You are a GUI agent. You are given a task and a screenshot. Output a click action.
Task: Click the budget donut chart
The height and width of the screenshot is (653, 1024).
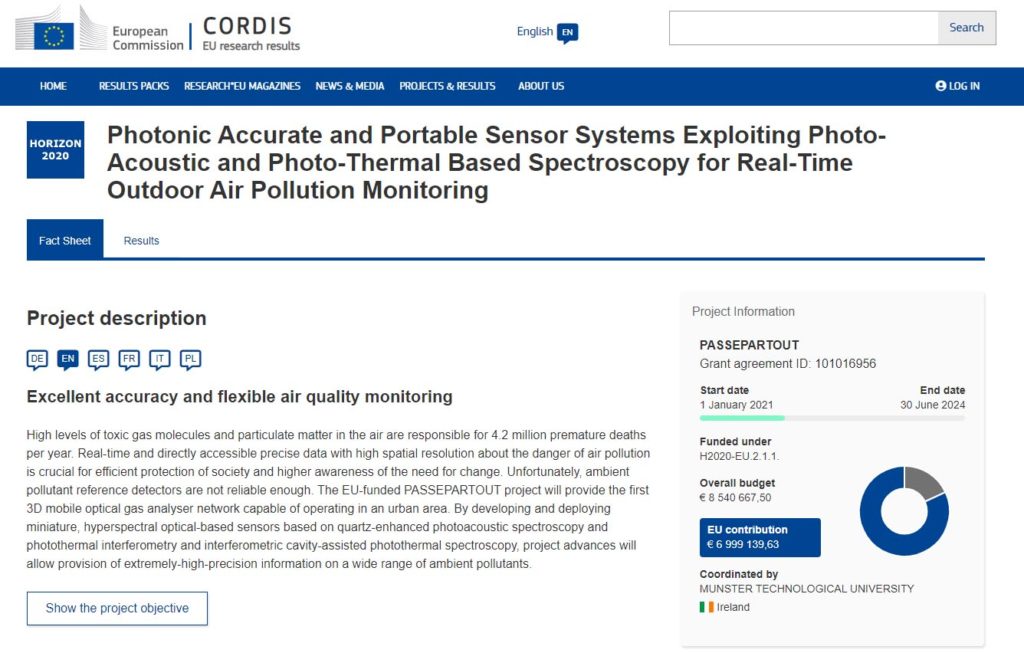pyautogui.click(x=904, y=511)
